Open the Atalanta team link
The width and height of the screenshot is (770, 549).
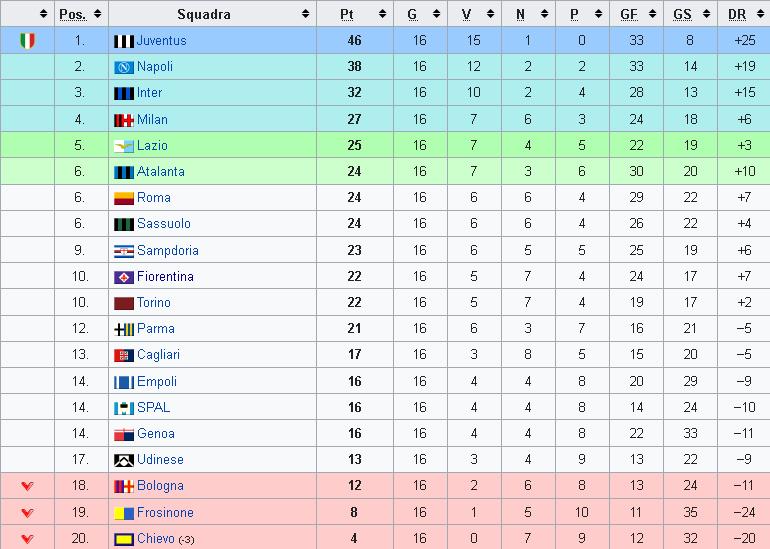coord(161,171)
